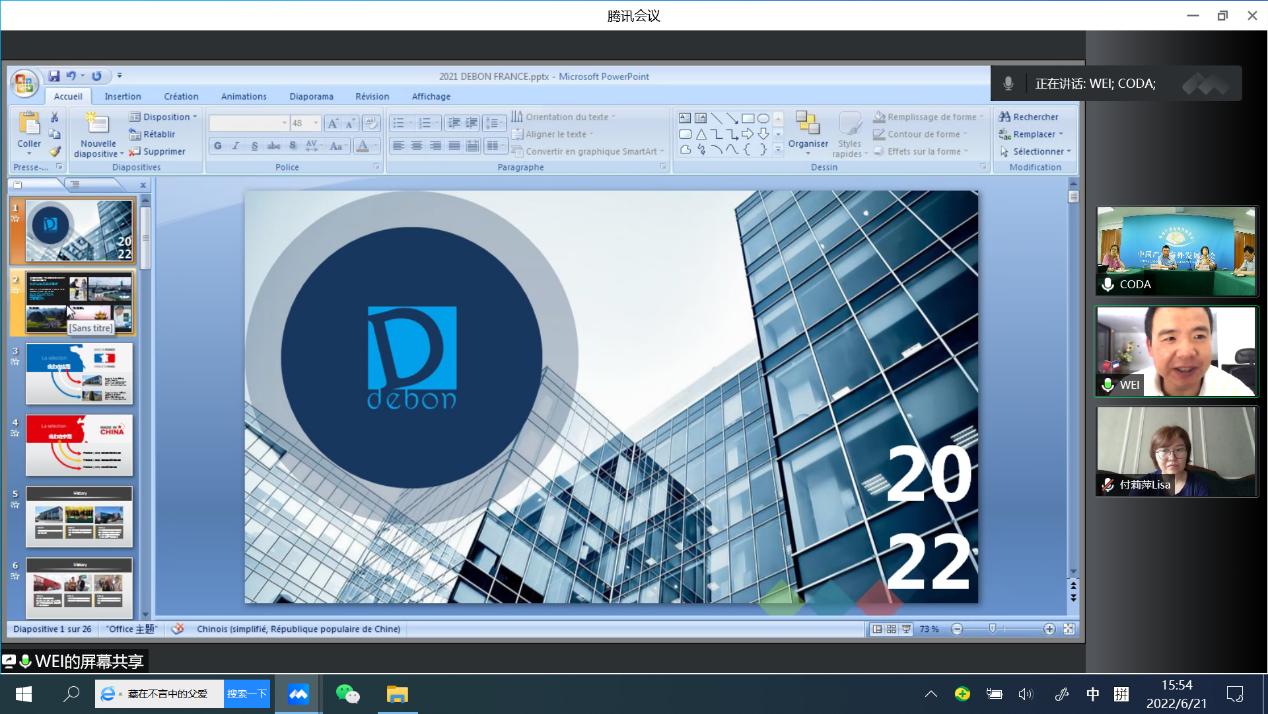Open the Paragraphe dialog launcher
This screenshot has height=714, width=1268.
(x=663, y=167)
